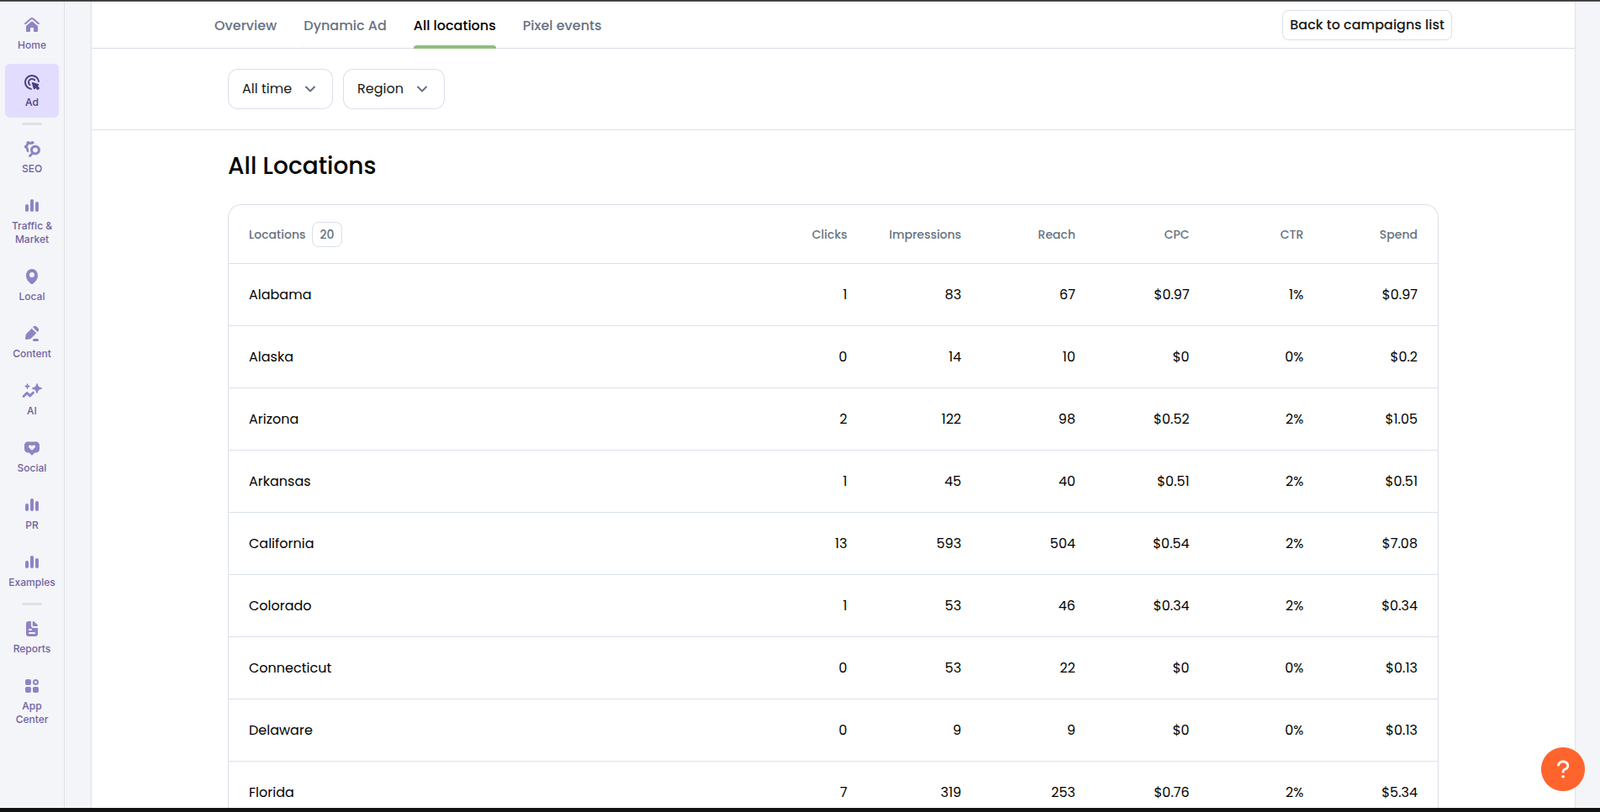The height and width of the screenshot is (812, 1600).
Task: Switch to the Overview tab
Action: coord(245,26)
